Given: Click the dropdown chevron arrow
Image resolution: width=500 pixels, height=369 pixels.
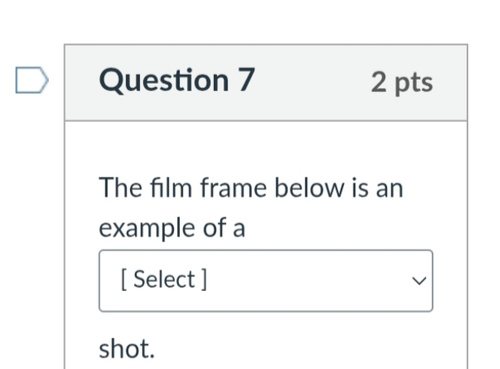Looking at the screenshot, I should pyautogui.click(x=419, y=281).
